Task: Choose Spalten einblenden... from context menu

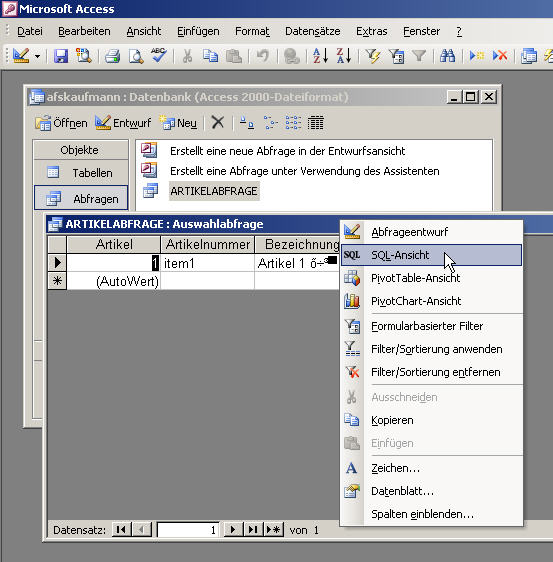Action: (x=432, y=514)
